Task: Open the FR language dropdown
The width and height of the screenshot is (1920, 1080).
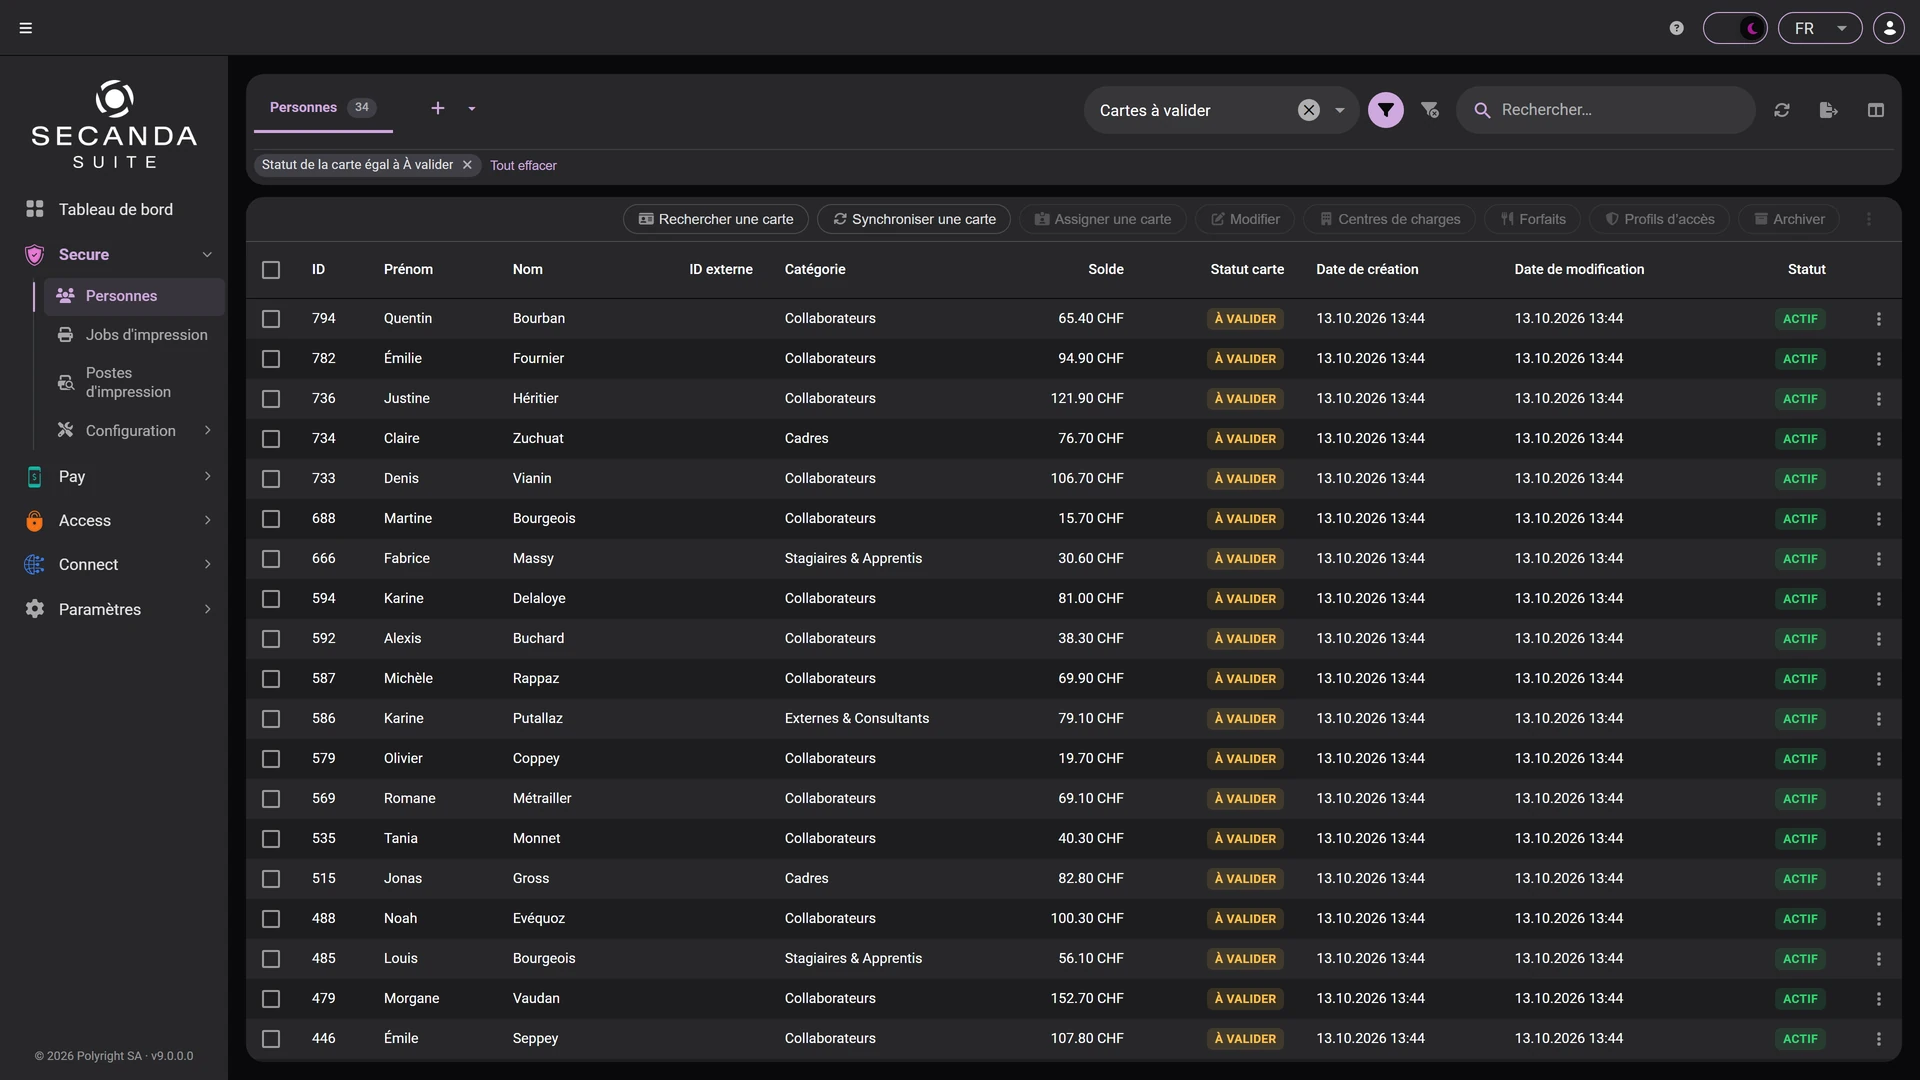Action: [1820, 28]
